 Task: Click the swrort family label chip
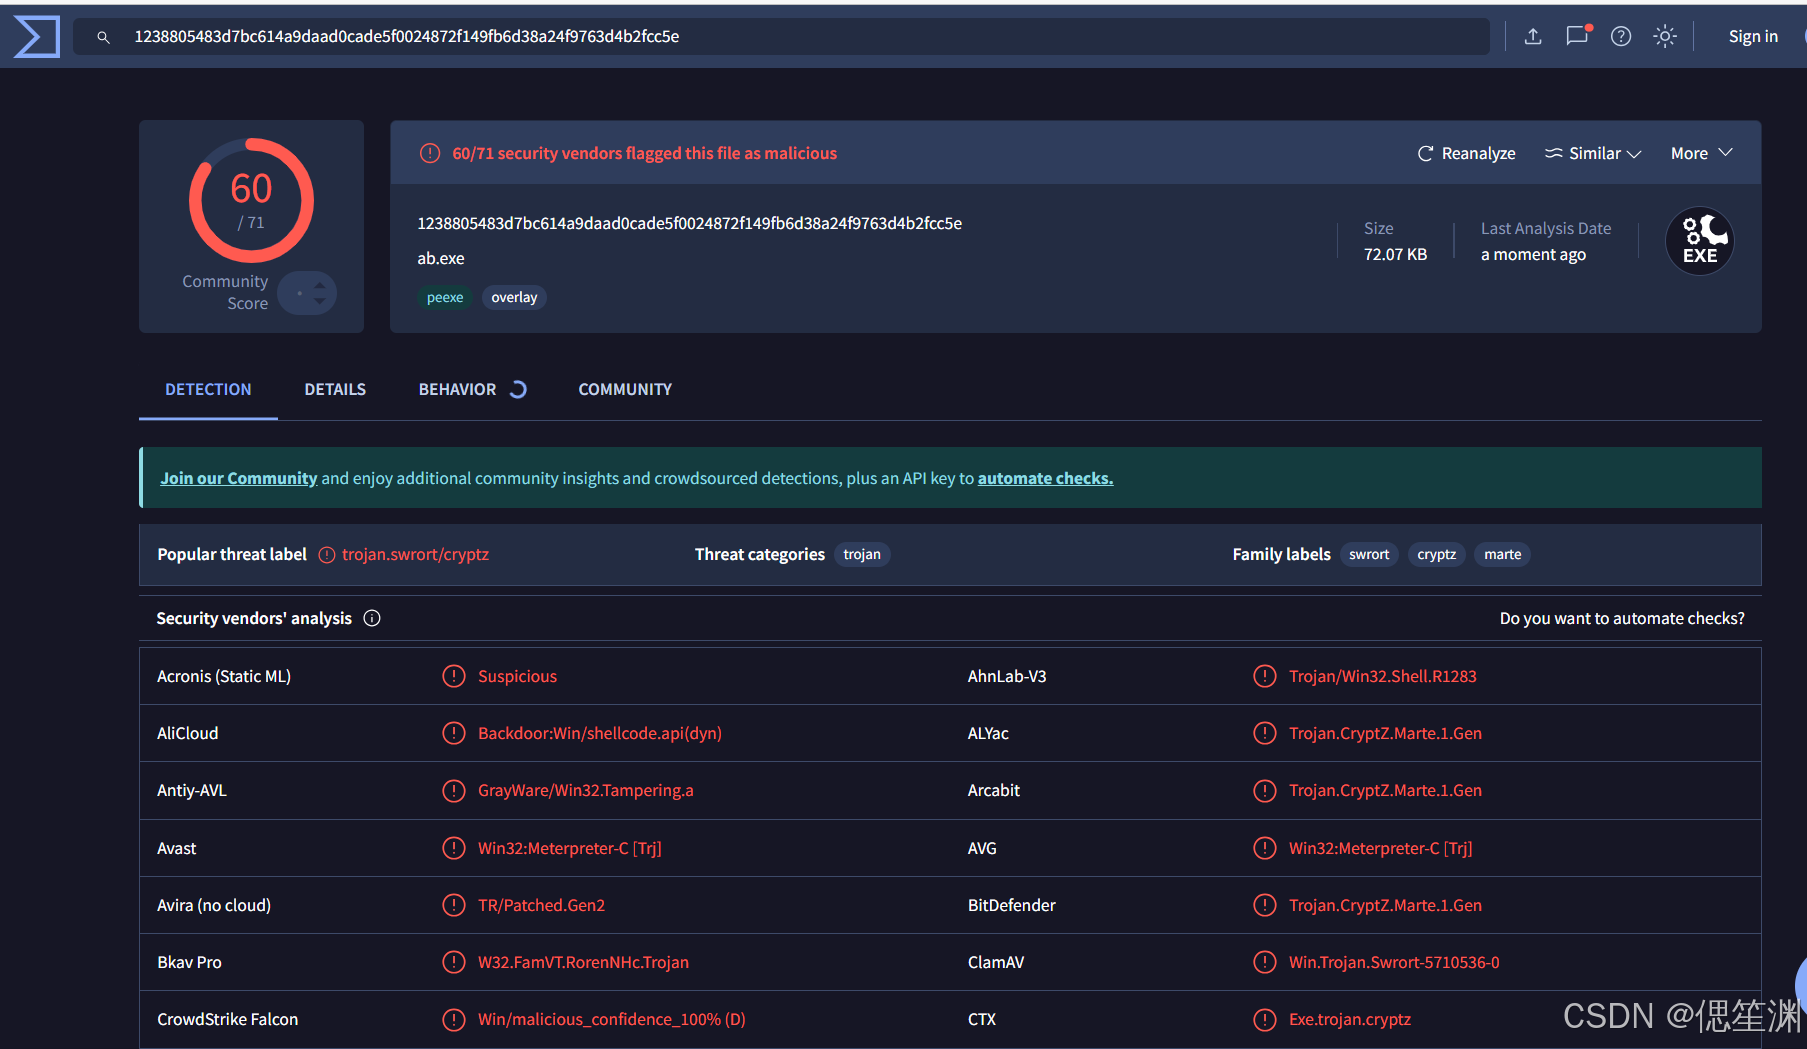click(x=1369, y=554)
